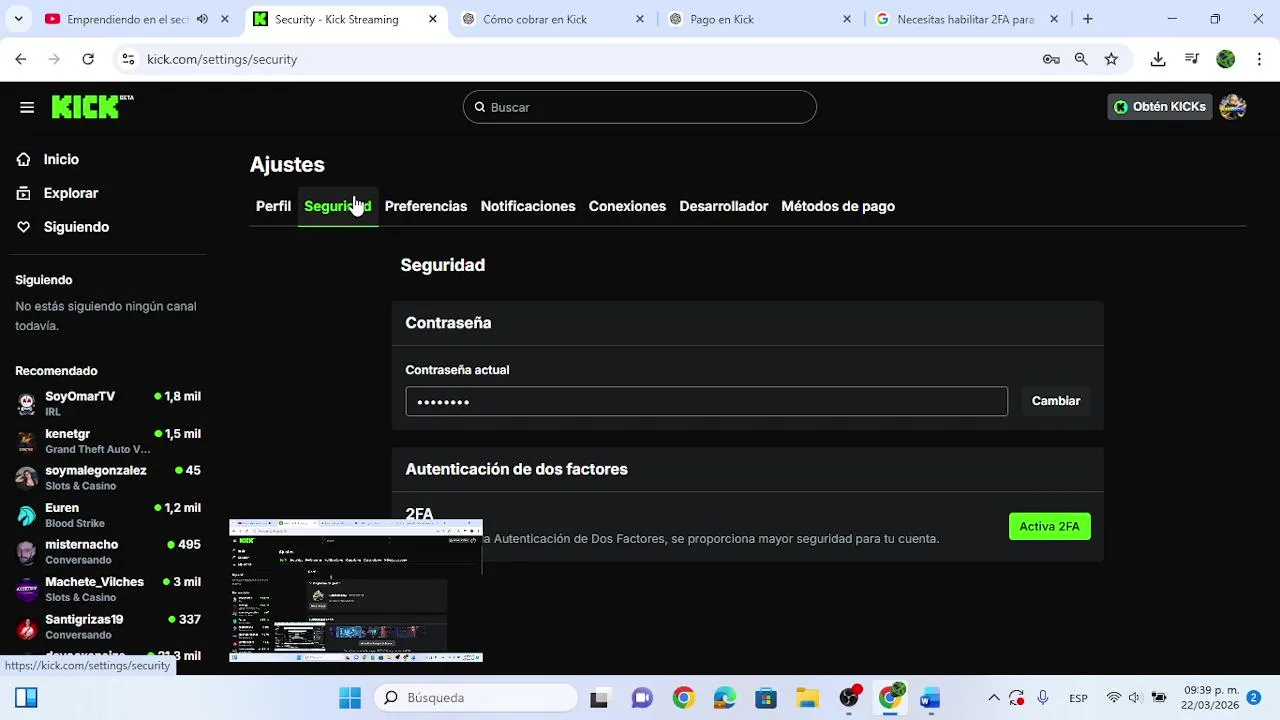Click the Buscar search field
This screenshot has height=720, width=1280.
point(640,107)
